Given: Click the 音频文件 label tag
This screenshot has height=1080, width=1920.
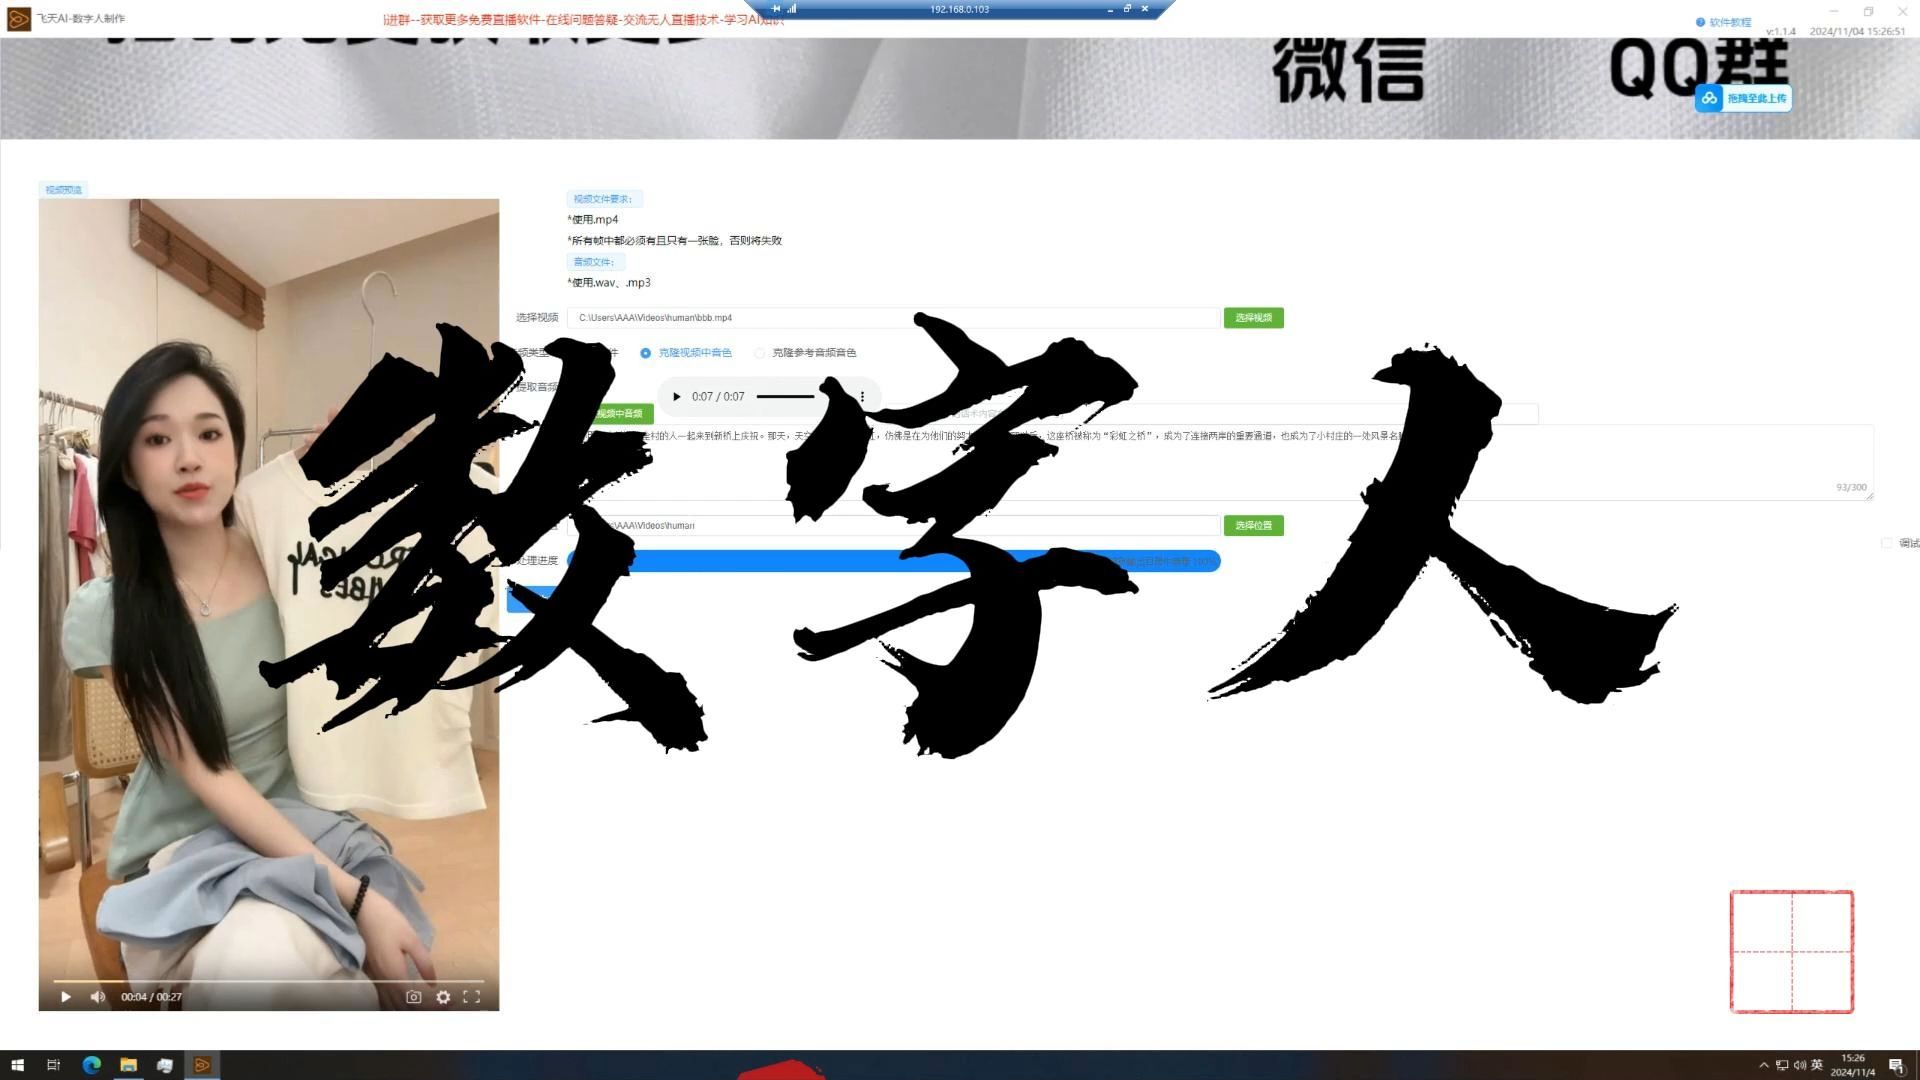Looking at the screenshot, I should click(x=595, y=262).
